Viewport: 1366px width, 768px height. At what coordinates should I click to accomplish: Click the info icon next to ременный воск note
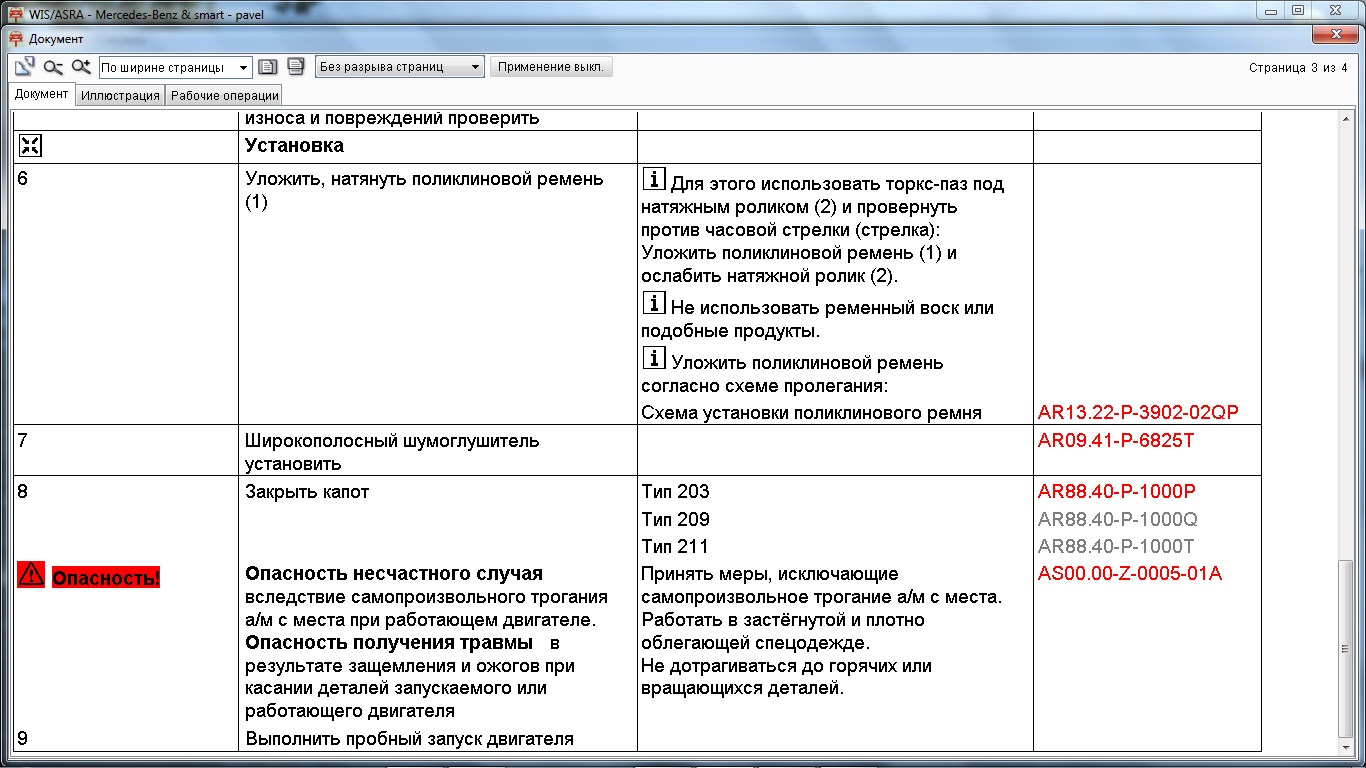pos(653,304)
